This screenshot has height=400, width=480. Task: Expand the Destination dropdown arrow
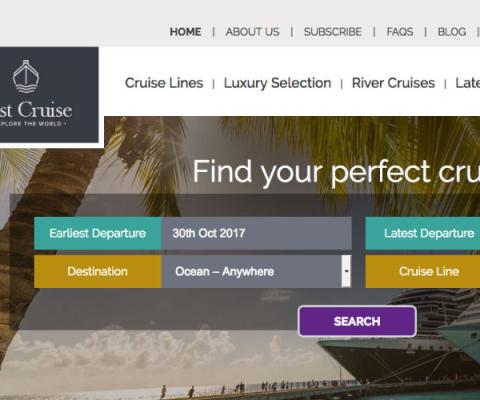(x=346, y=271)
